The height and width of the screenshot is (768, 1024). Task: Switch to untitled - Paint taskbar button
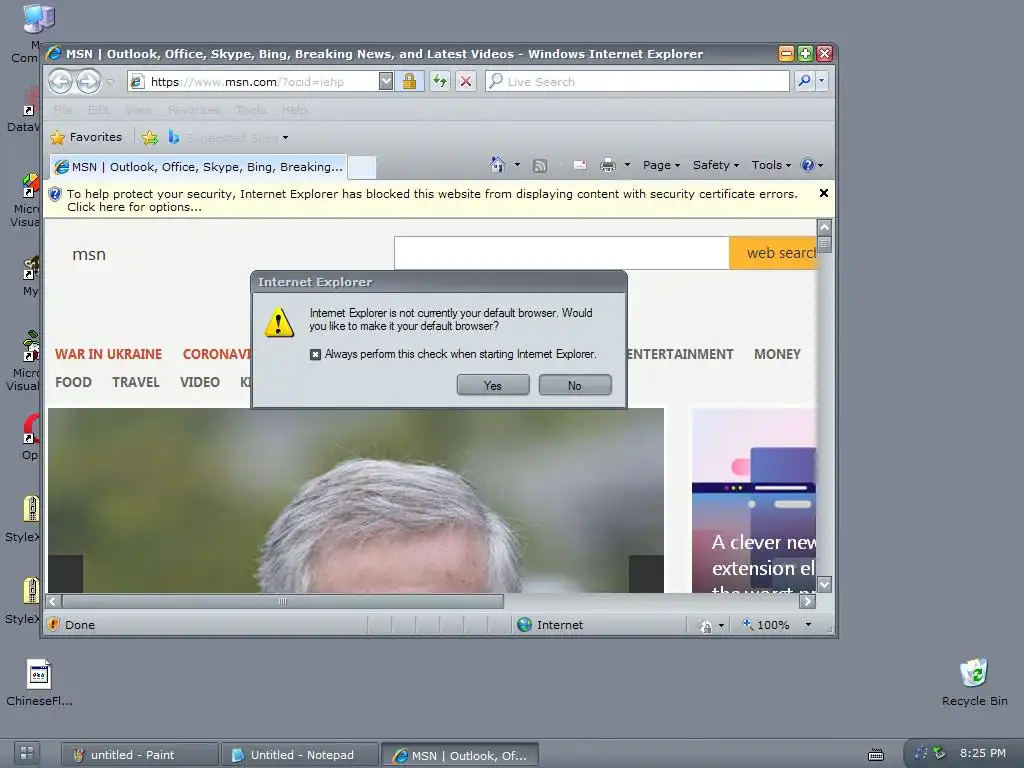(140, 755)
